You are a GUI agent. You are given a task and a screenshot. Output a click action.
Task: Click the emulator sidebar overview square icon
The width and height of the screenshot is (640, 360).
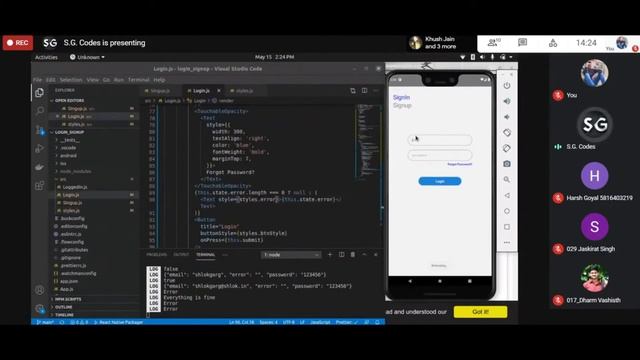click(x=507, y=227)
